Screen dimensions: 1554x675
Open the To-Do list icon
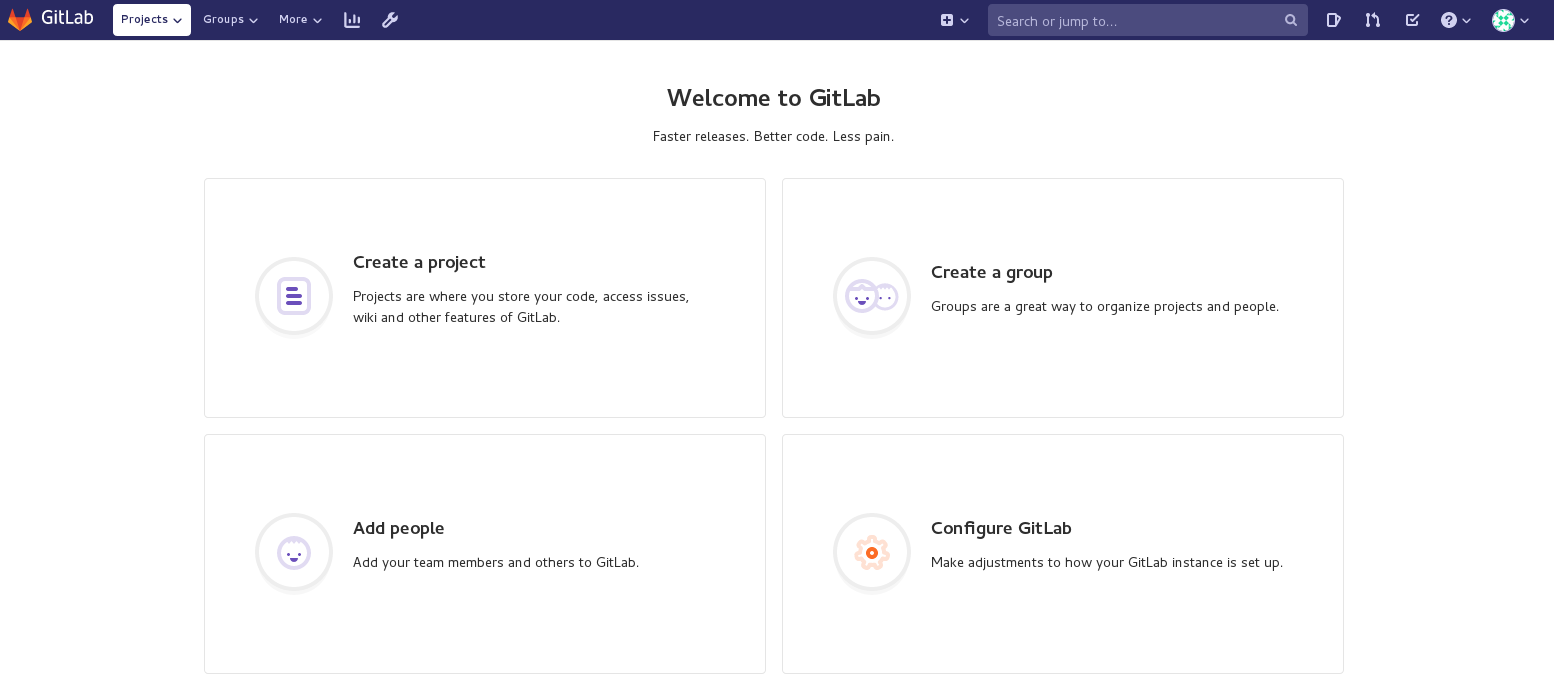pyautogui.click(x=1412, y=20)
